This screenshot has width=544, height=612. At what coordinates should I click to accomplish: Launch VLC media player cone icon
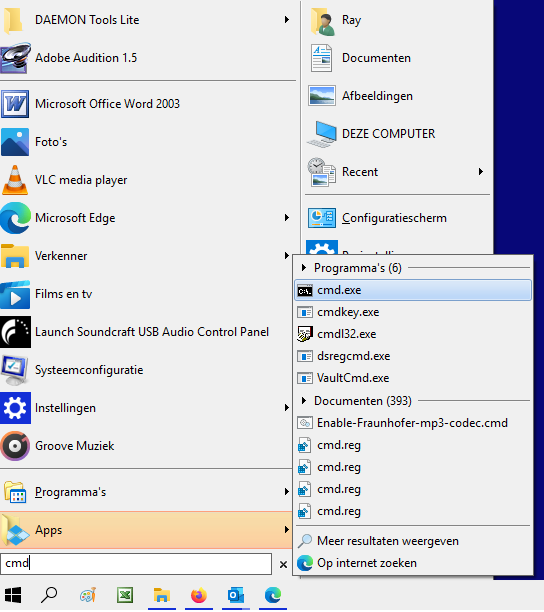click(15, 180)
